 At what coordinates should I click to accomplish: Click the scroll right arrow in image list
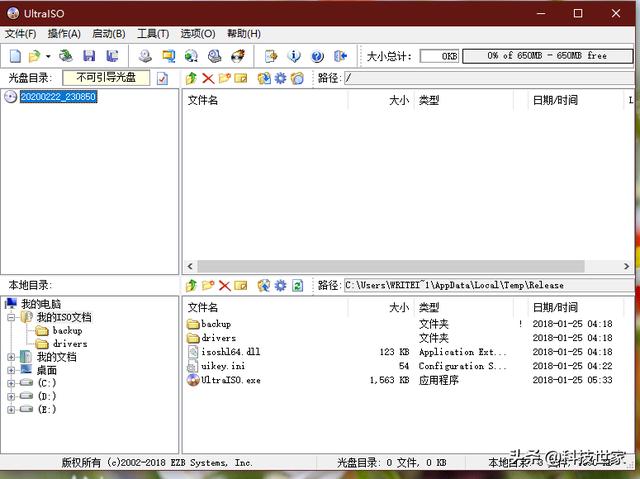pyautogui.click(x=627, y=266)
